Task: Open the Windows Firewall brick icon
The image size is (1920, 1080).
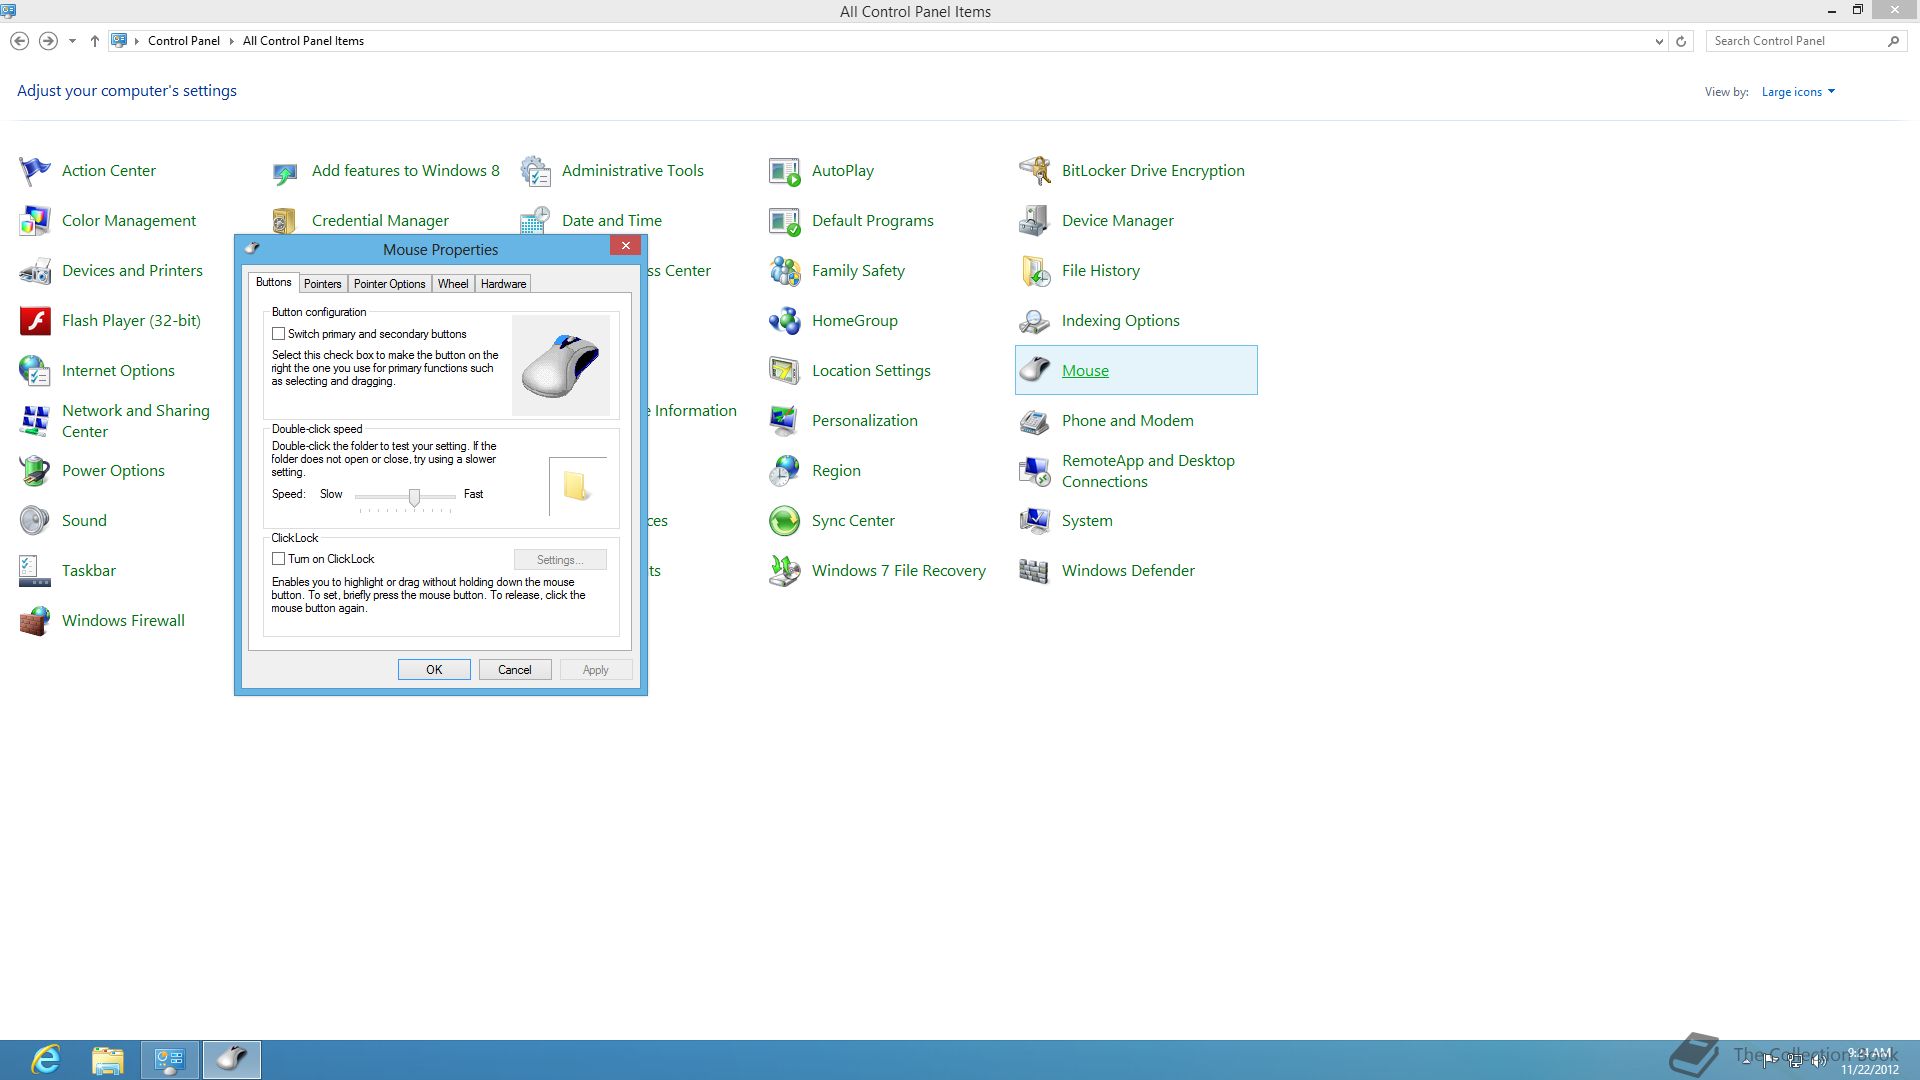Action: pos(35,621)
